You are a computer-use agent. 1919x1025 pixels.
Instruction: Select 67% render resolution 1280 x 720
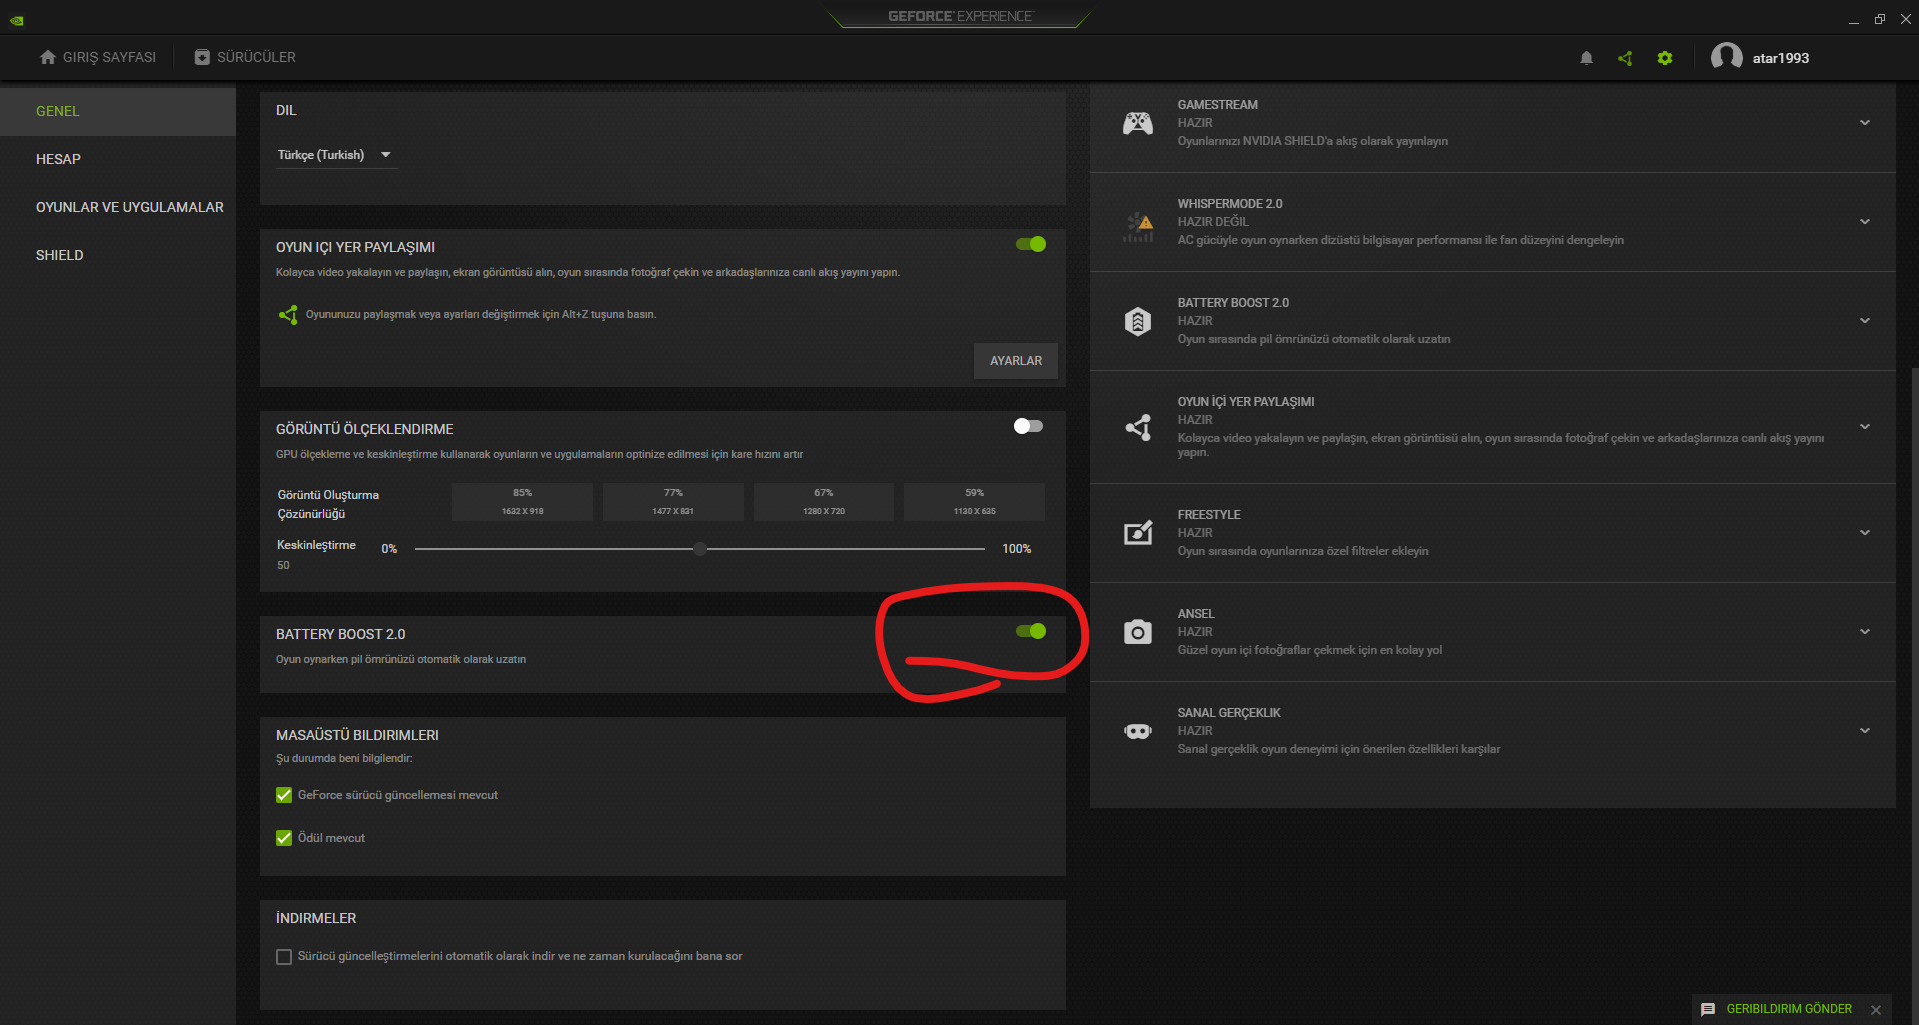(x=824, y=502)
